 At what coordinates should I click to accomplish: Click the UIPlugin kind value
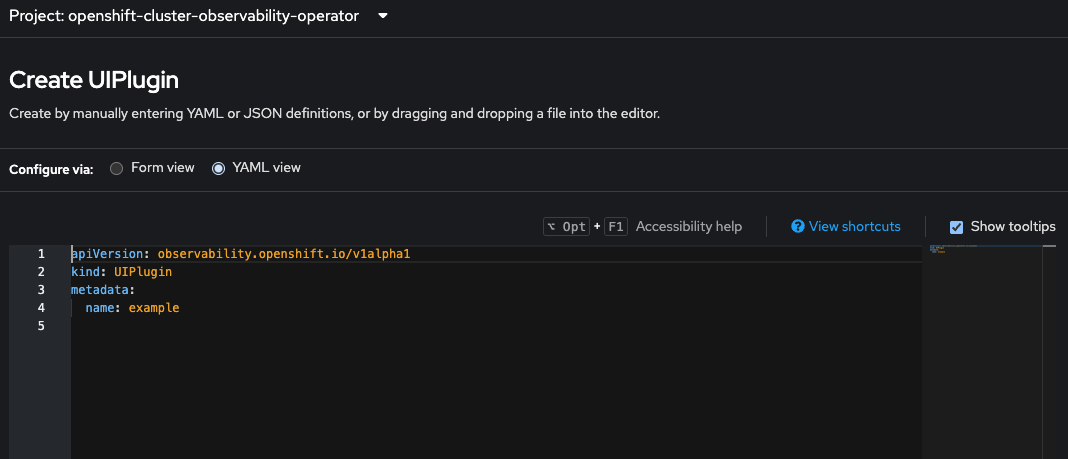coord(143,272)
